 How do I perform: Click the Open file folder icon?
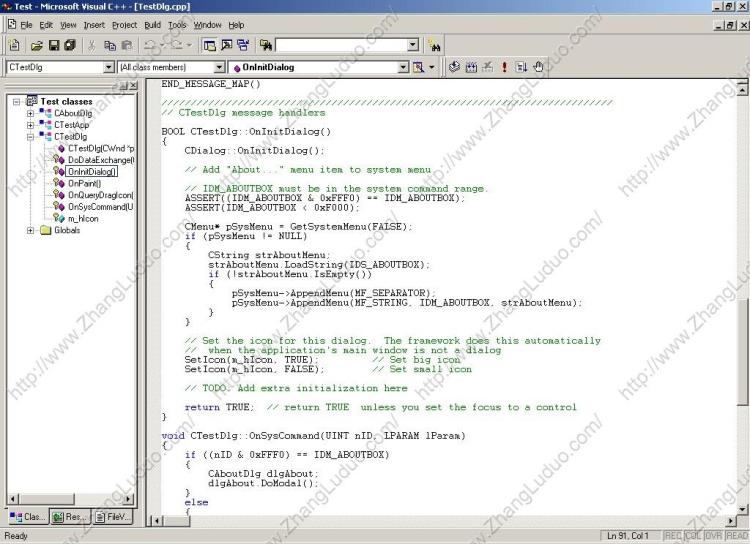coord(37,45)
